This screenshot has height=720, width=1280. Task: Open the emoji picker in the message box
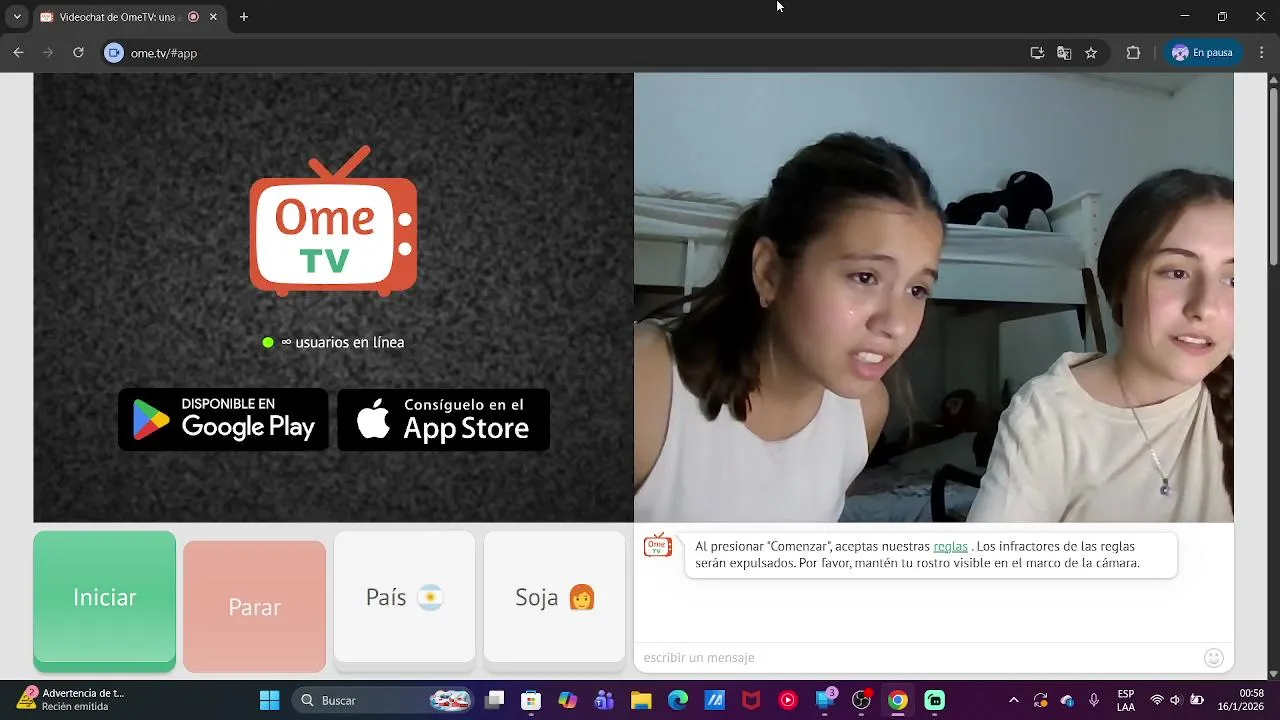coord(1214,657)
